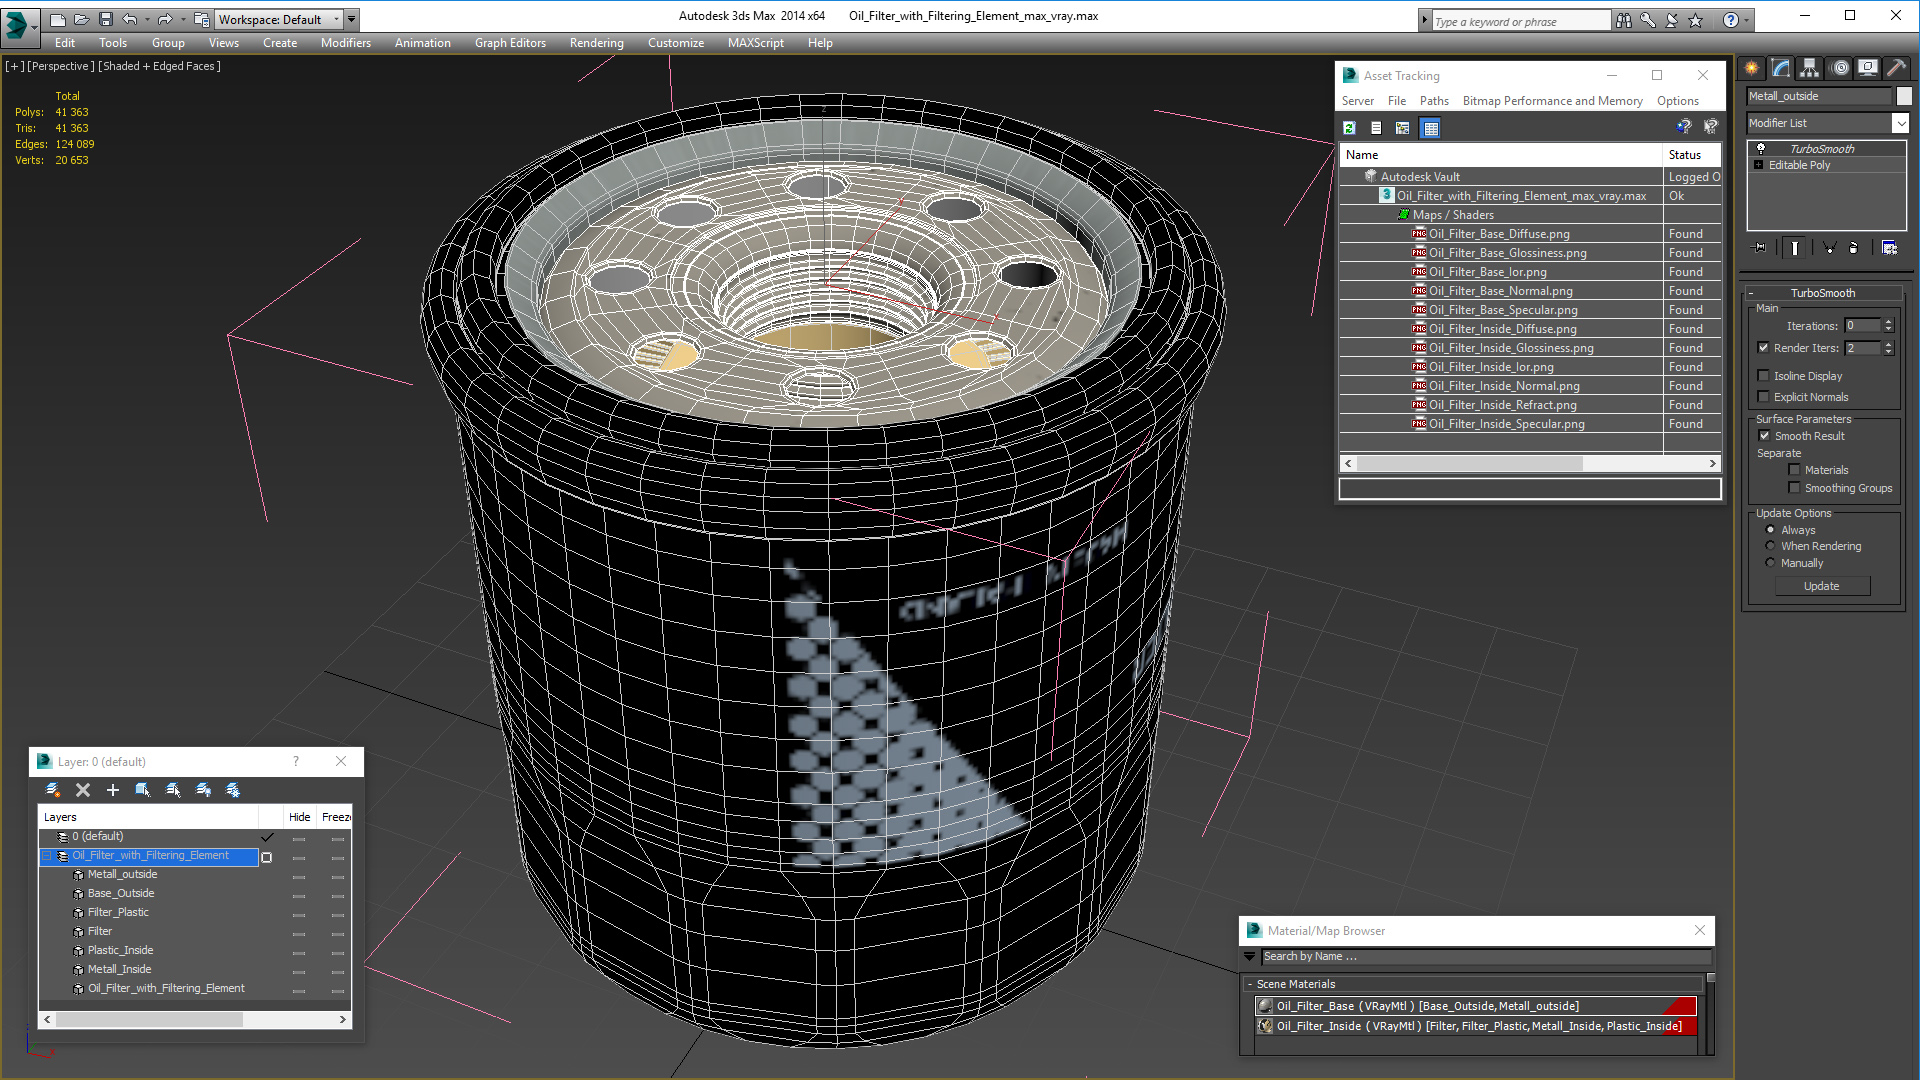Click the favorites star icon in title bar
The width and height of the screenshot is (1920, 1080).
click(1696, 20)
